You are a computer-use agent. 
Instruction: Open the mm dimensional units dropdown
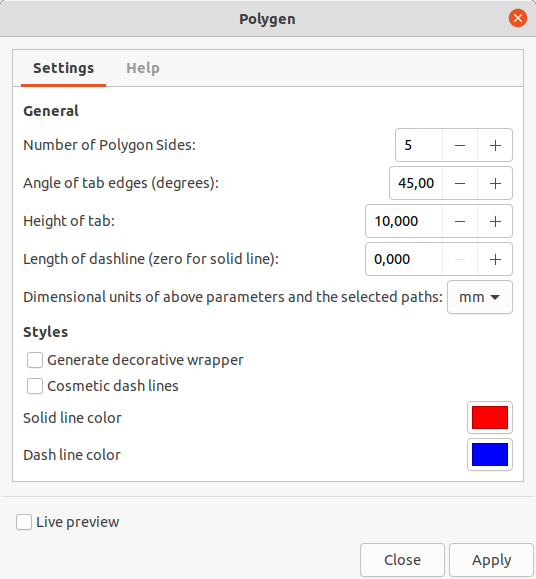(480, 297)
